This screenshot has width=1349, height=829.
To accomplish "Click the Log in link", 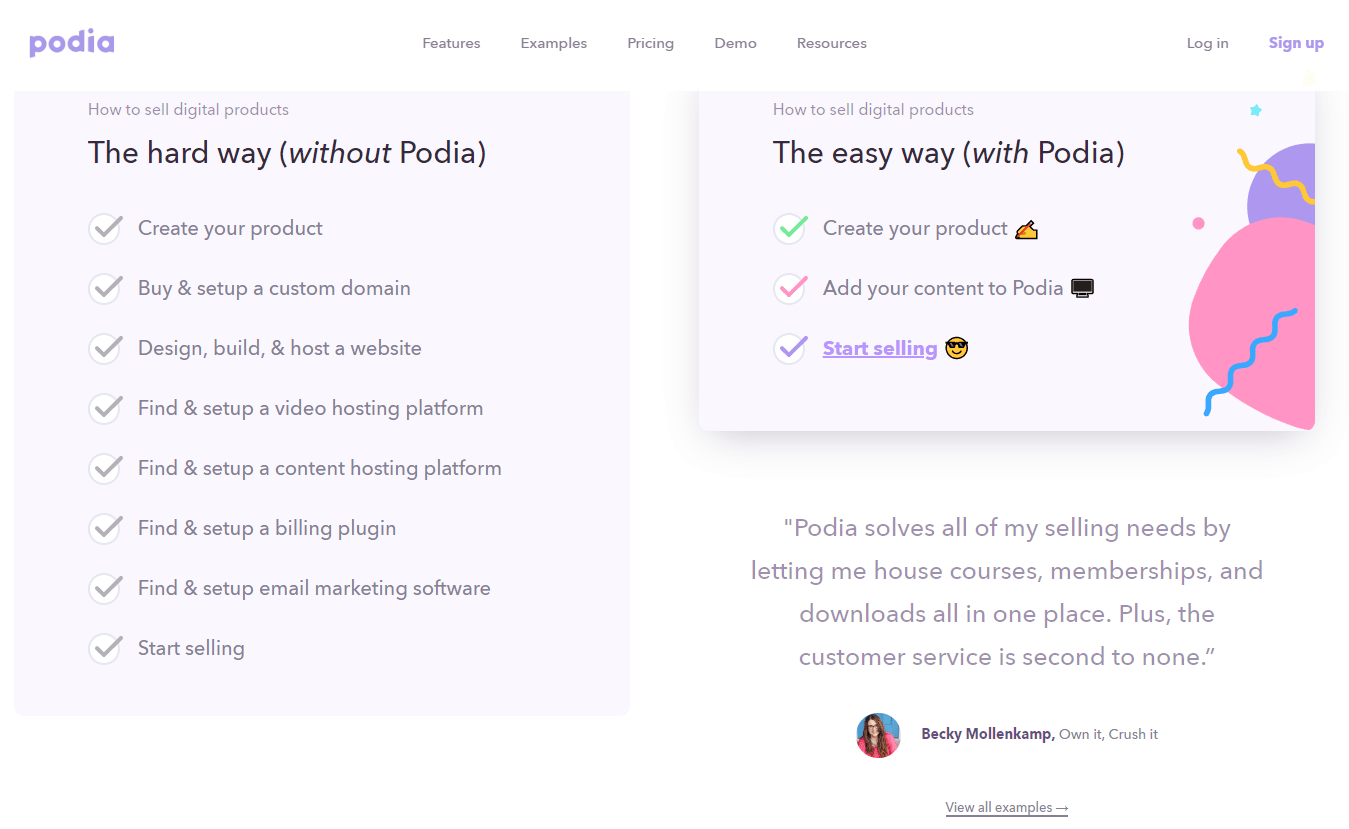I will click(1208, 43).
